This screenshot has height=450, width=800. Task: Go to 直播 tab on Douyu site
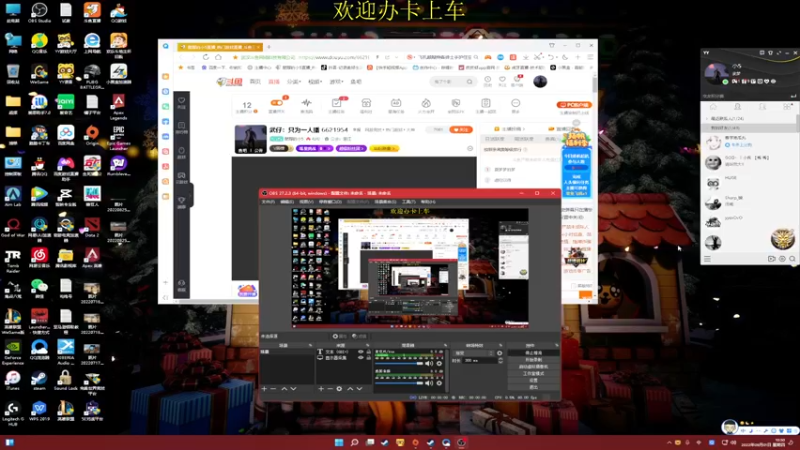pos(274,82)
